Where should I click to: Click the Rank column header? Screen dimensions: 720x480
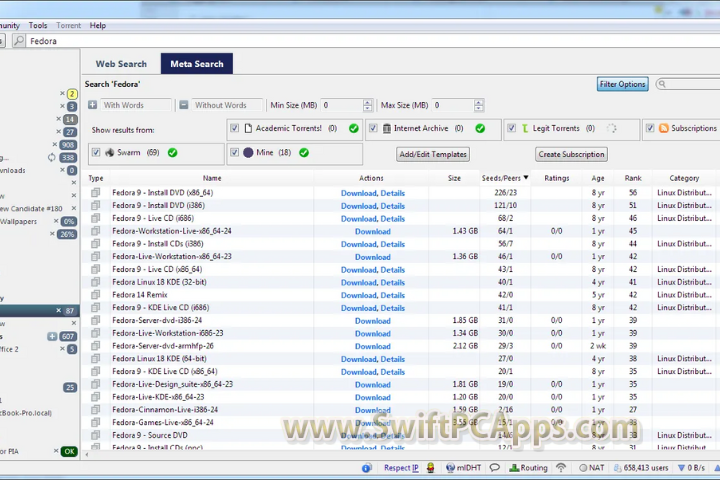(633, 178)
